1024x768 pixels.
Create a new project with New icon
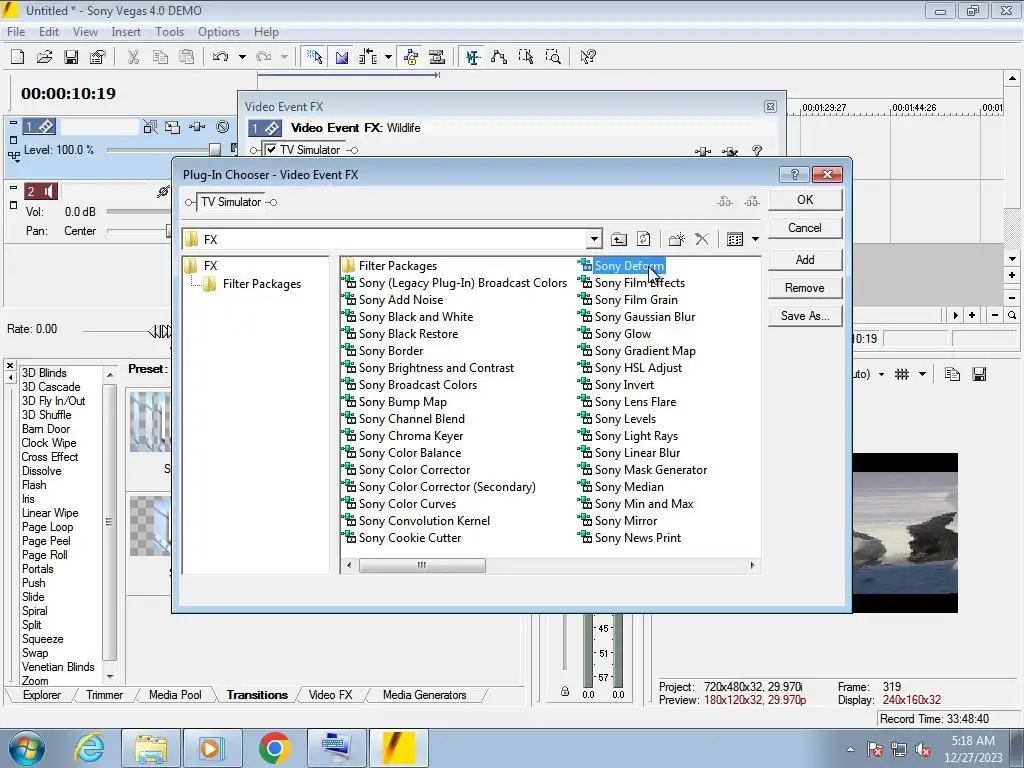(x=18, y=57)
